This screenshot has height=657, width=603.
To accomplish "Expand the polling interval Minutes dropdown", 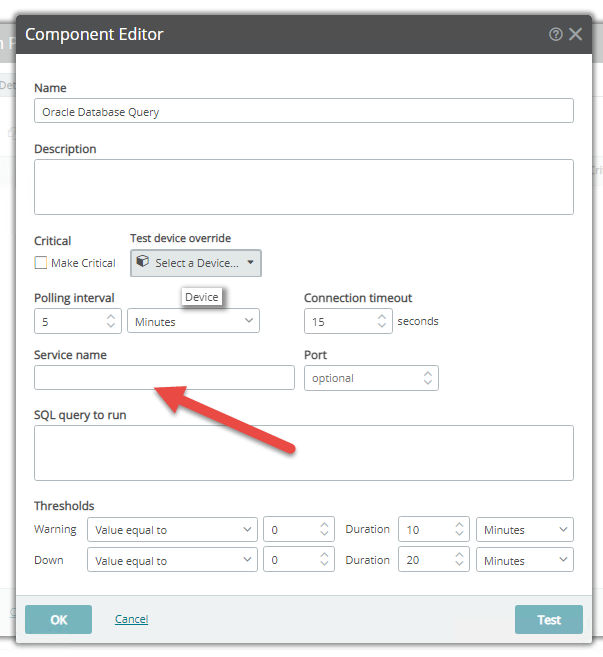I will coord(193,321).
